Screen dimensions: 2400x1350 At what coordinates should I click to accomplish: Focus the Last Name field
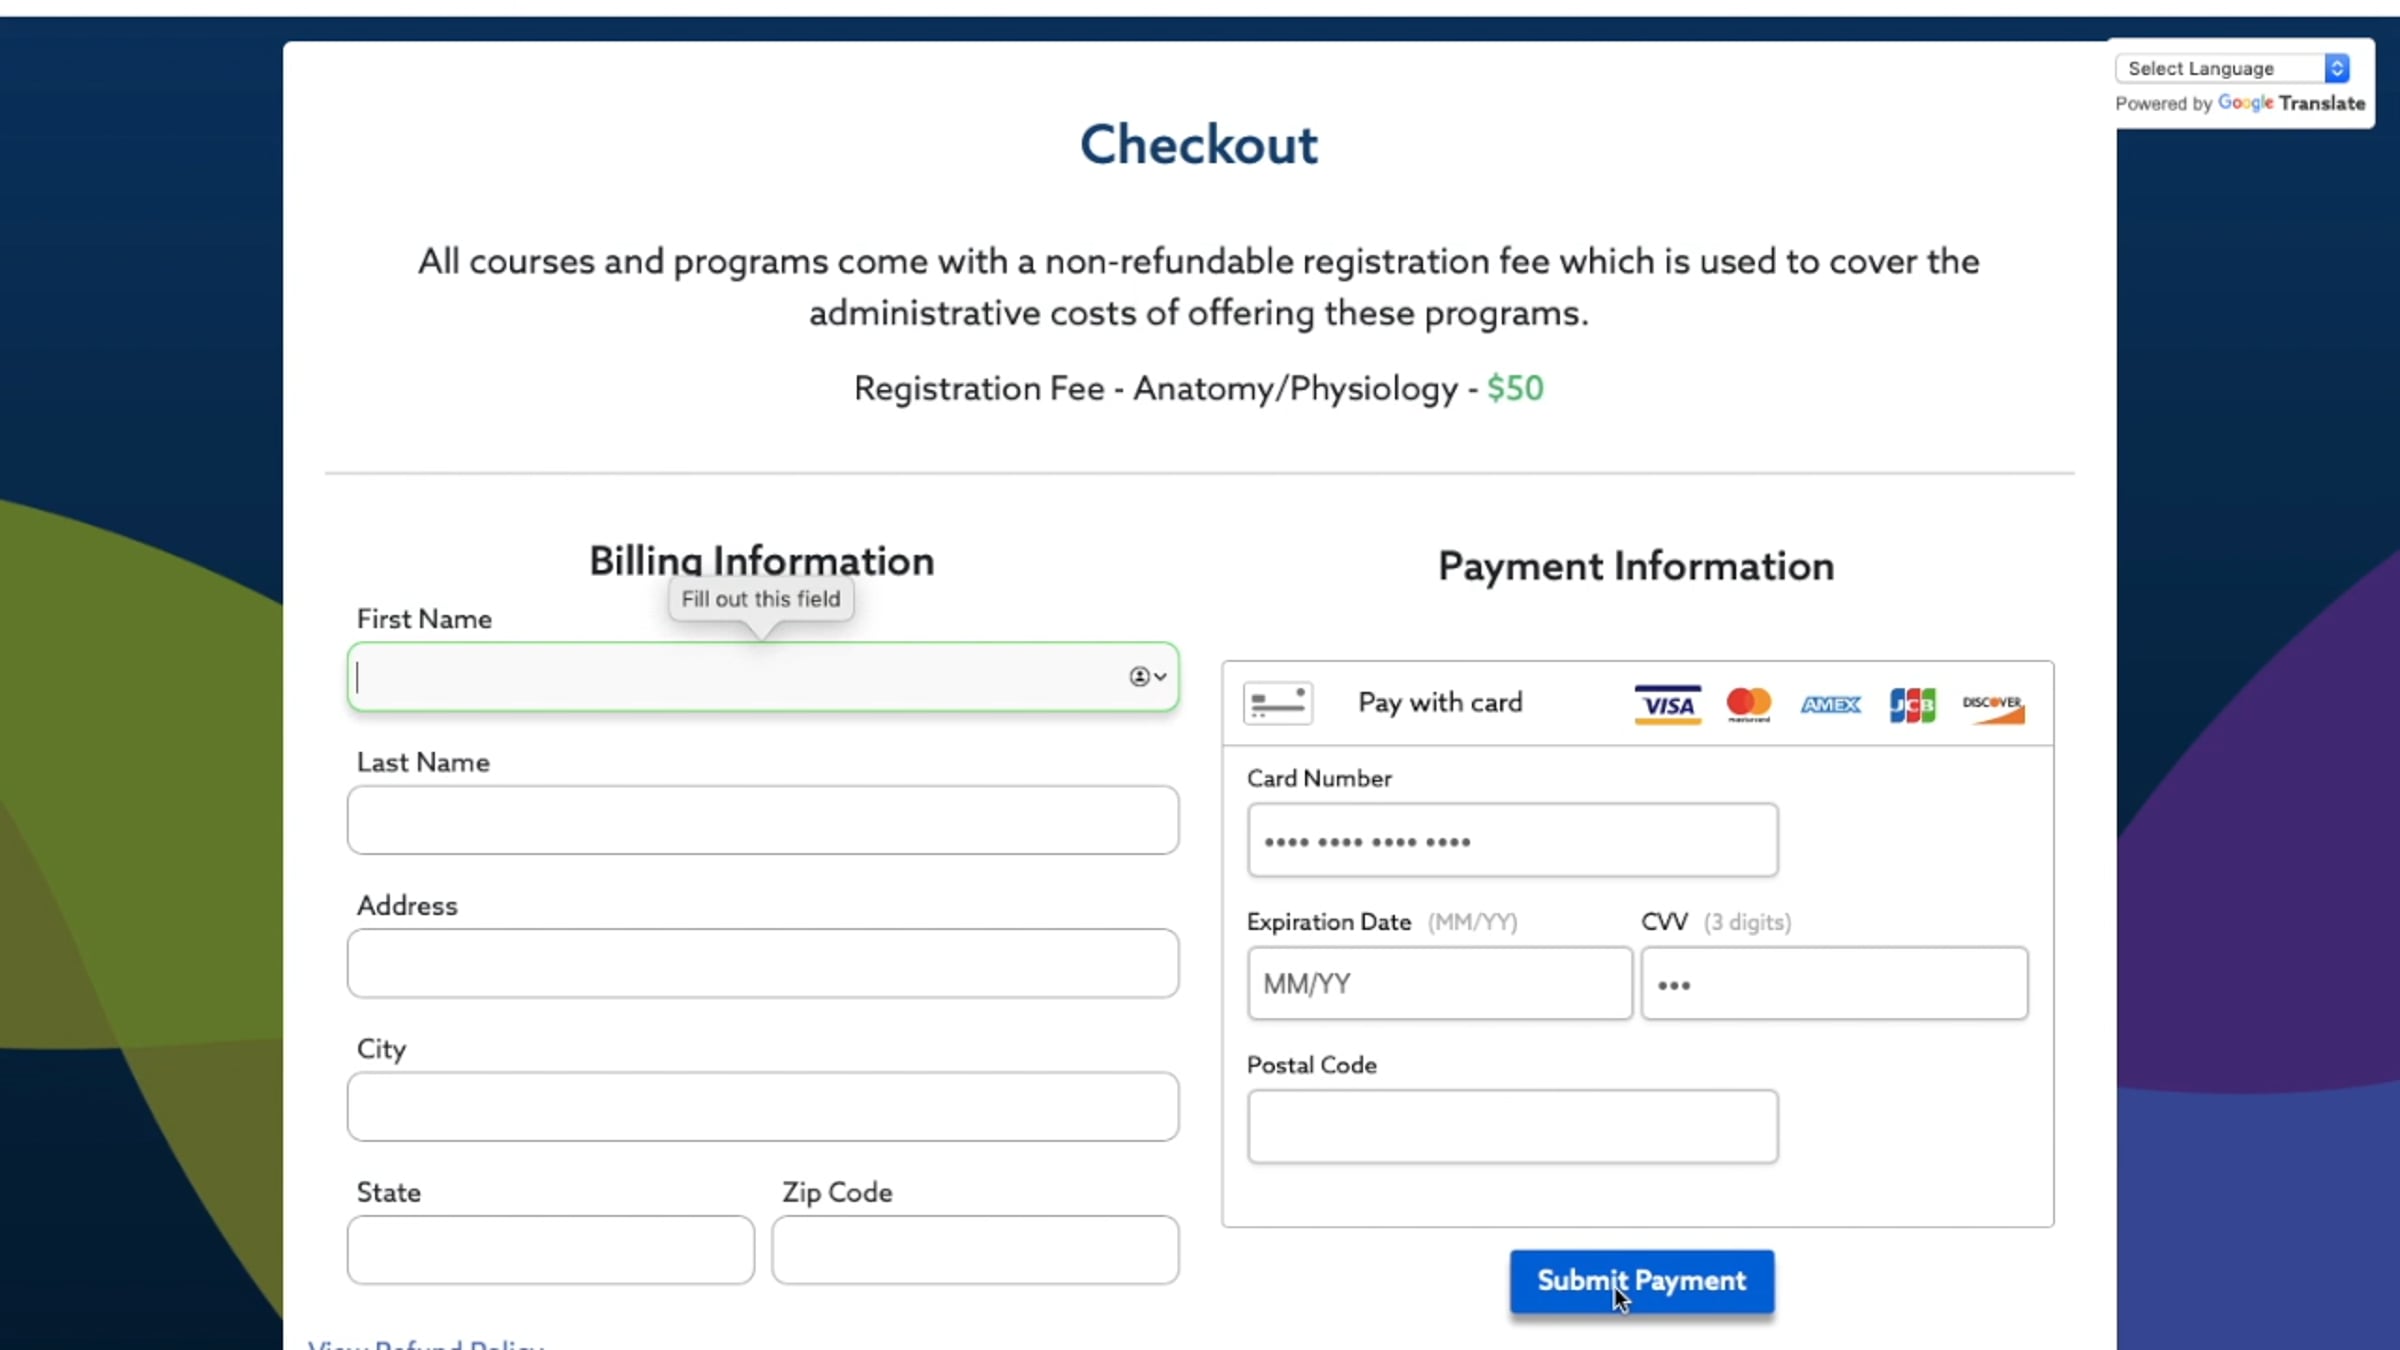pyautogui.click(x=763, y=820)
